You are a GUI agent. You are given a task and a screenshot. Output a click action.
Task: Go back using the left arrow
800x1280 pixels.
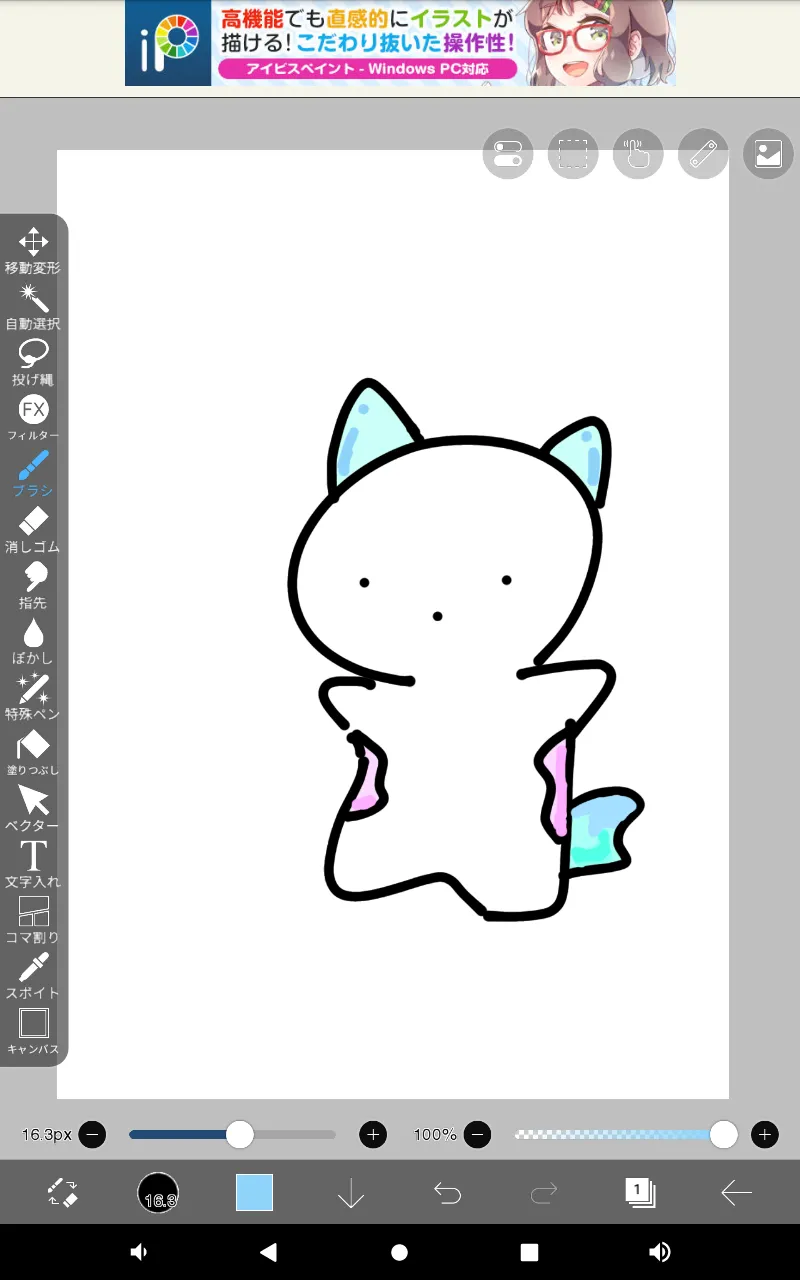point(736,1192)
